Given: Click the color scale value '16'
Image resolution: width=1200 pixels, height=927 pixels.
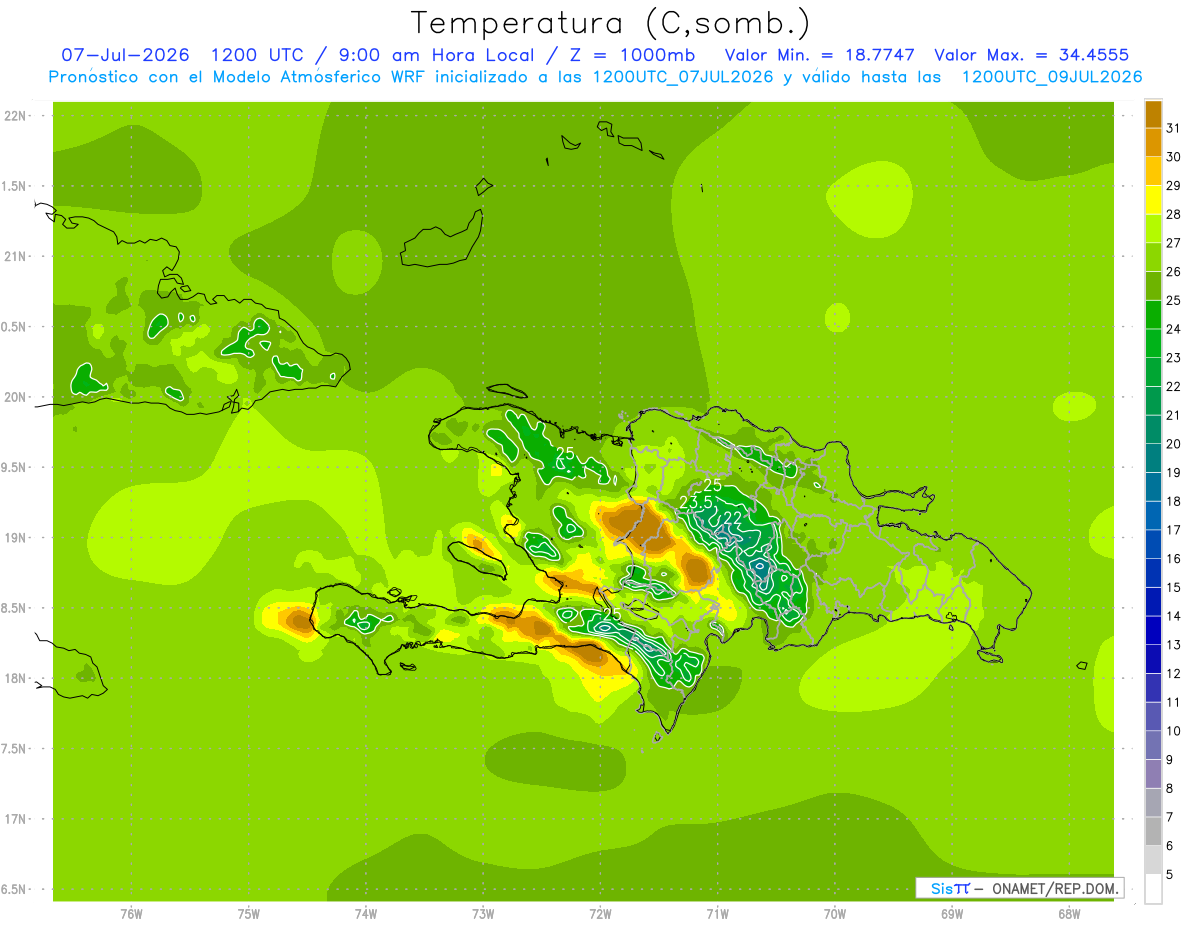Looking at the screenshot, I should [1173, 559].
